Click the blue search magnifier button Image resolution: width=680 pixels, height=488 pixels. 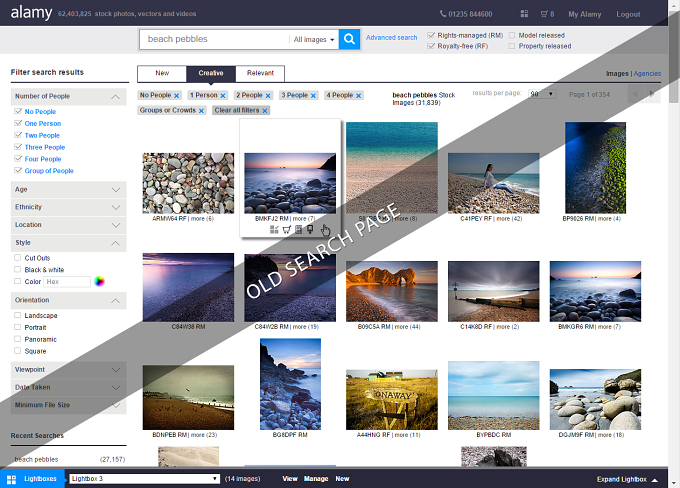350,39
